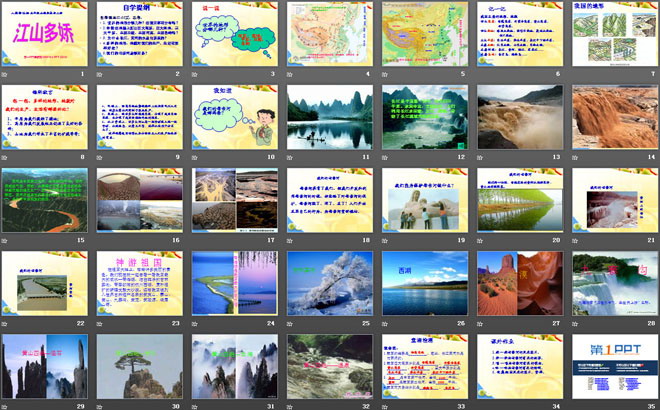The image size is (660, 410).
Task: Click the star icon below slide 12
Action: tap(385, 157)
